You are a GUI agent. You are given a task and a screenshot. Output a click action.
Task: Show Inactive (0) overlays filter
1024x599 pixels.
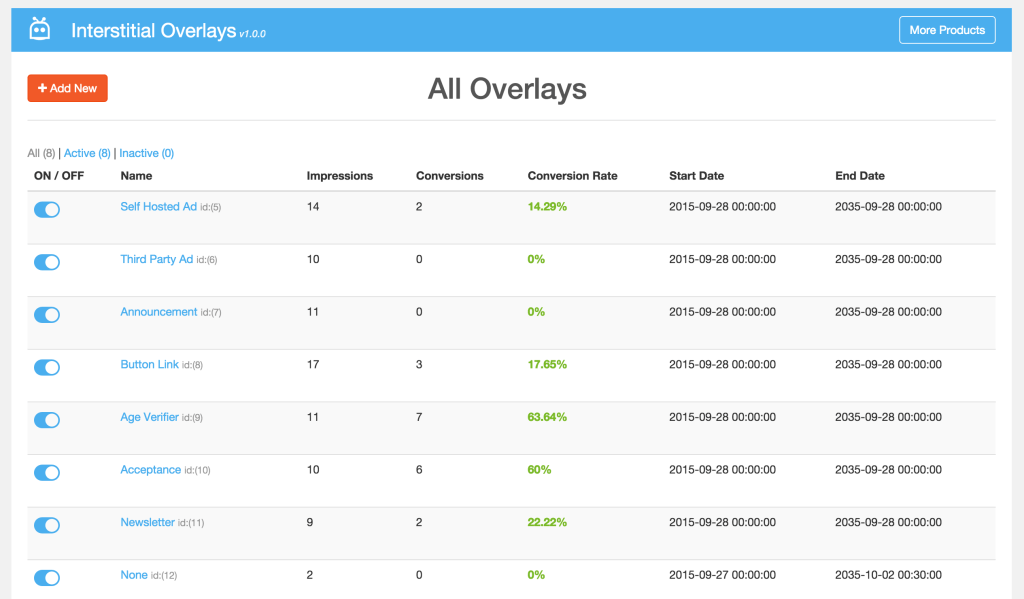(x=146, y=153)
